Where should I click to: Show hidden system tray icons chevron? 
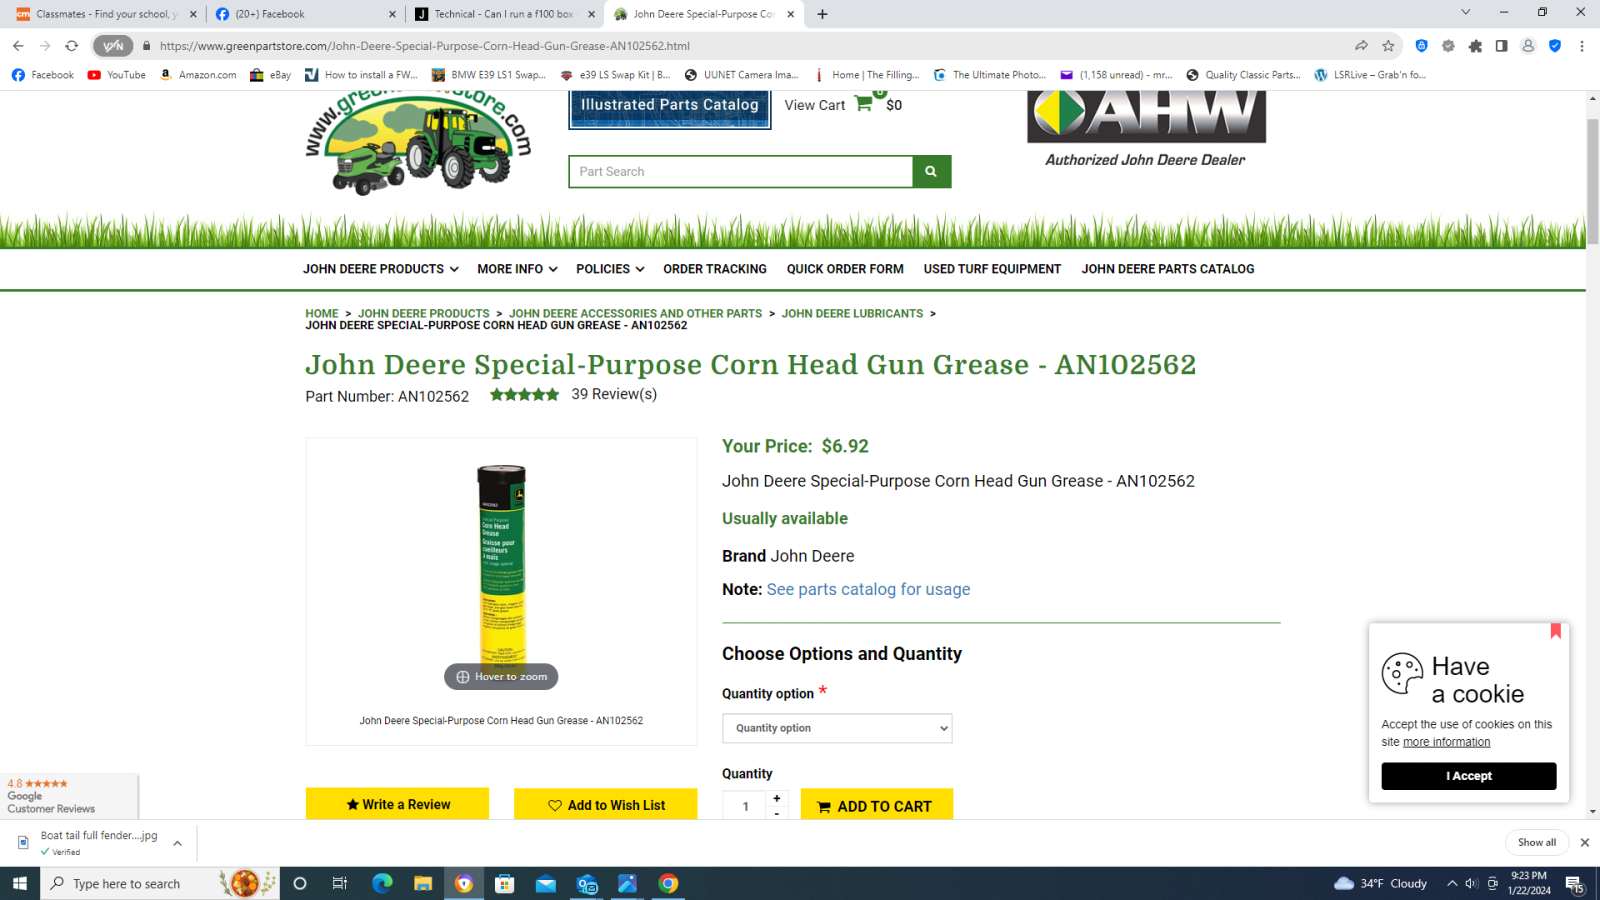tap(1452, 884)
